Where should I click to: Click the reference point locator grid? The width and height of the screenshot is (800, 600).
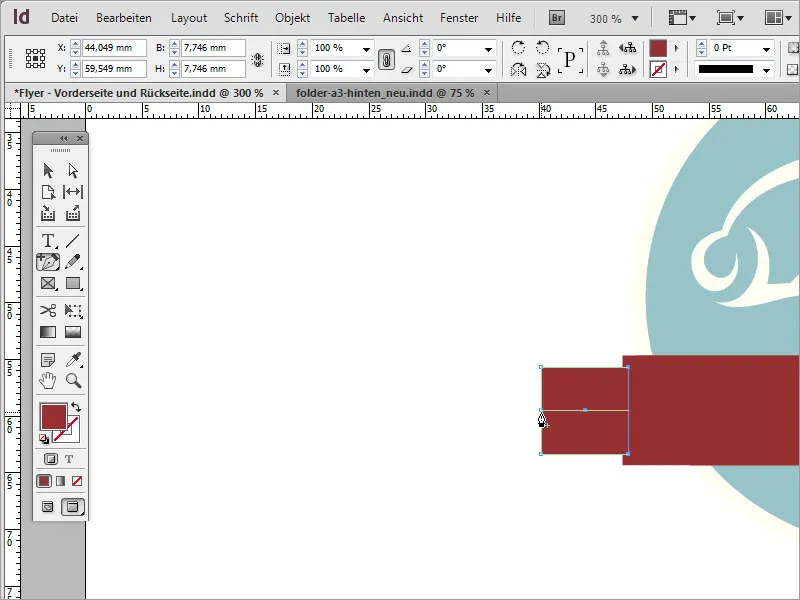click(x=35, y=59)
